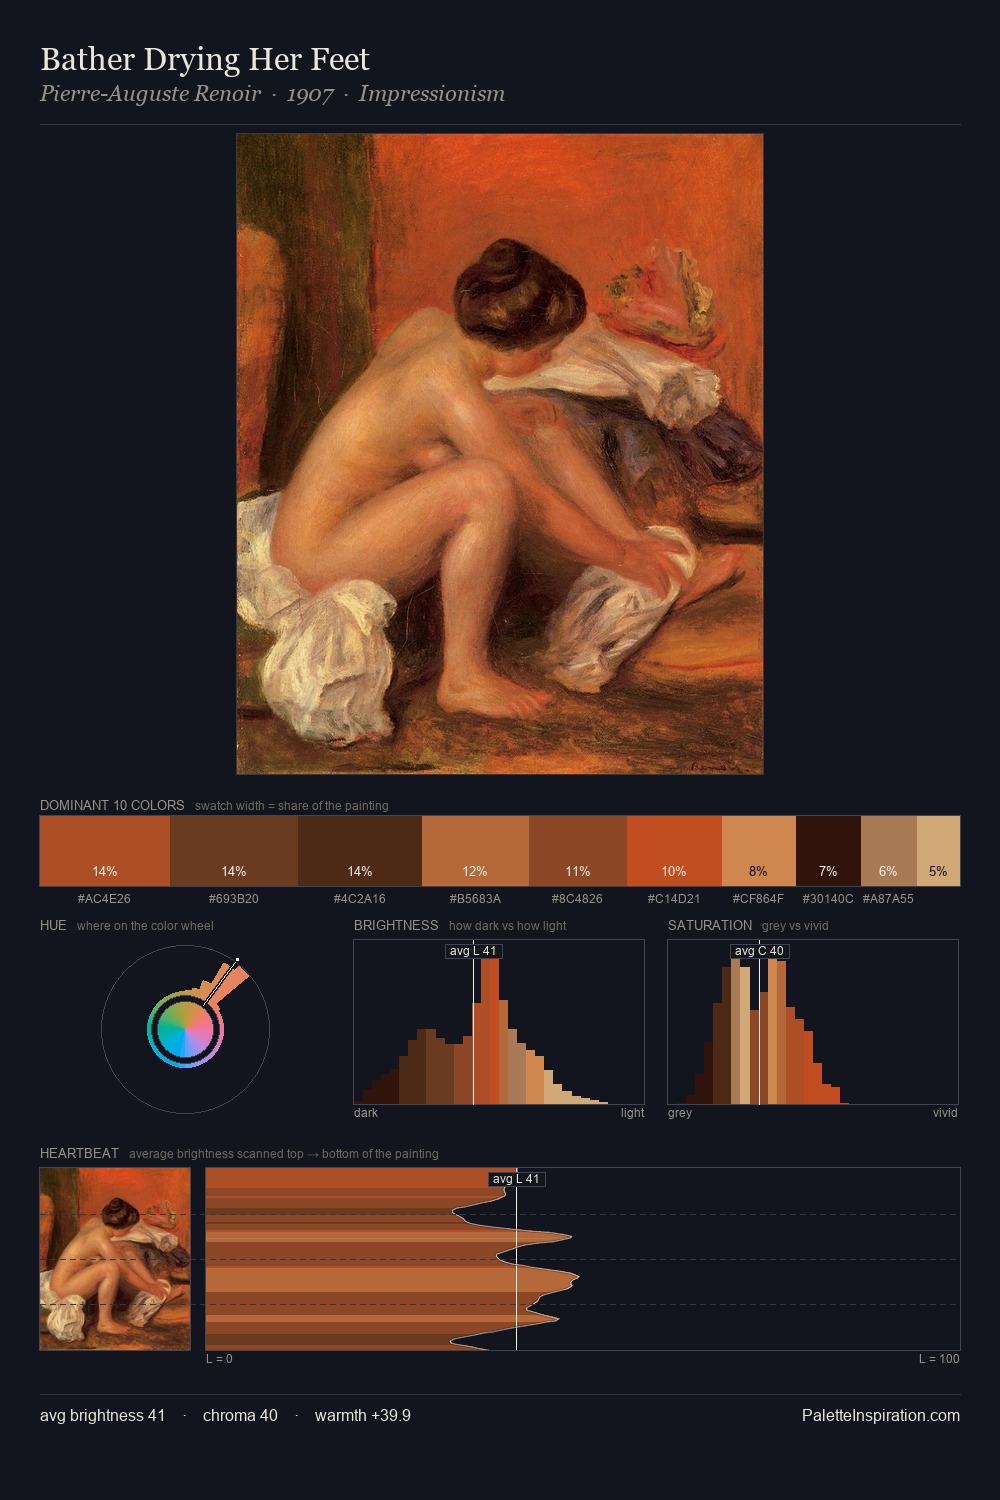The height and width of the screenshot is (1500, 1000).
Task: Choose the #C14D21 orange swatch
Action: 674,851
